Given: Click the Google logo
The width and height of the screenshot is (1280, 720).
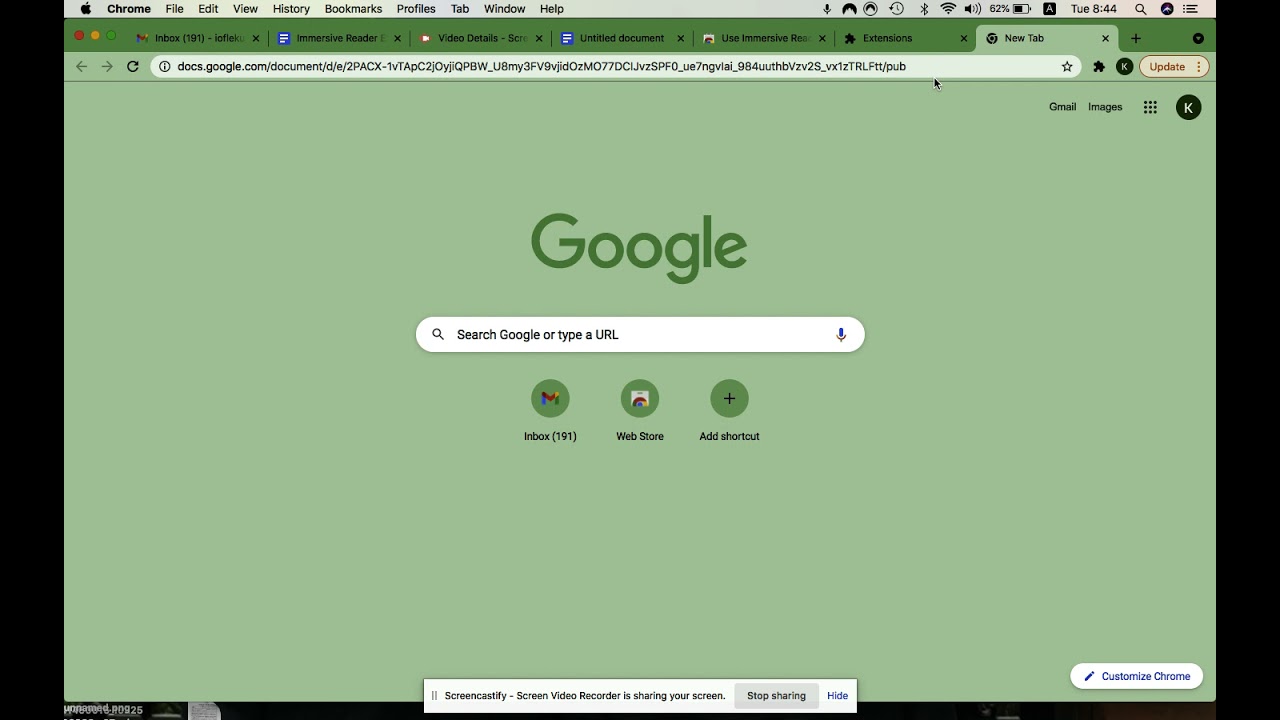Looking at the screenshot, I should tap(639, 248).
